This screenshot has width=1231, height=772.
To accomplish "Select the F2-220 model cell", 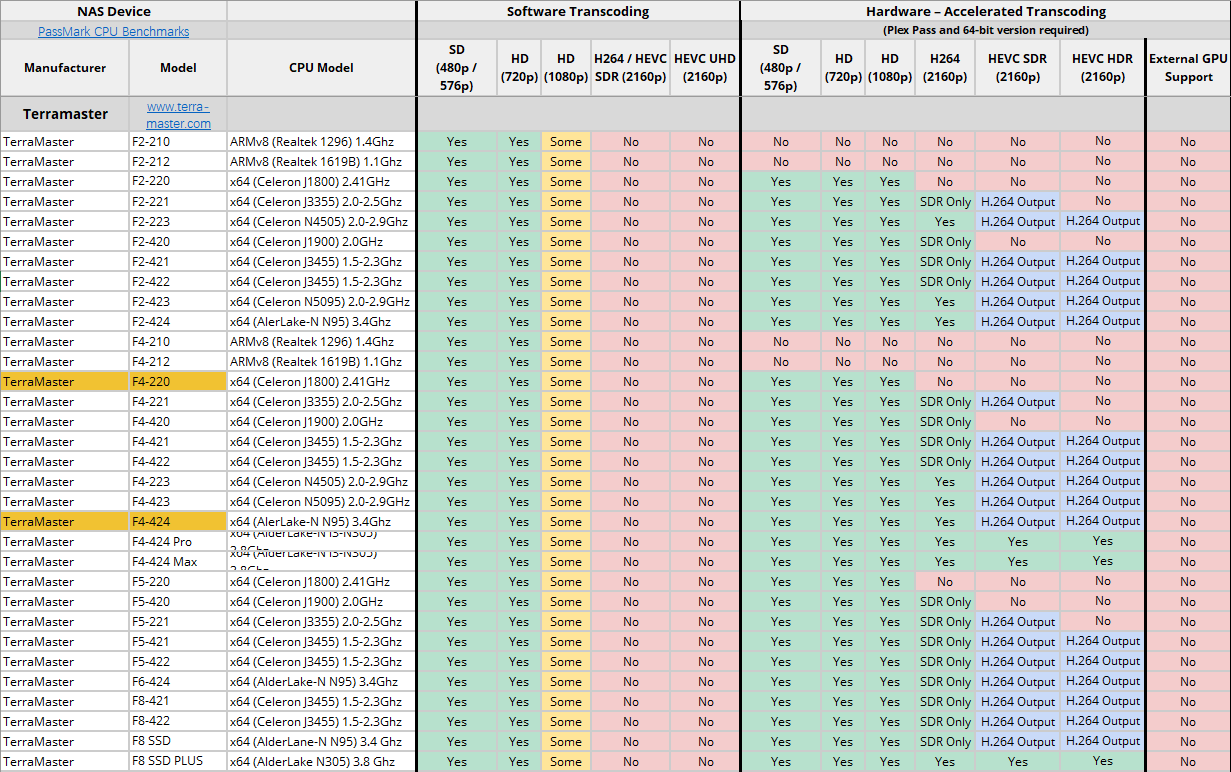I will coord(178,181).
